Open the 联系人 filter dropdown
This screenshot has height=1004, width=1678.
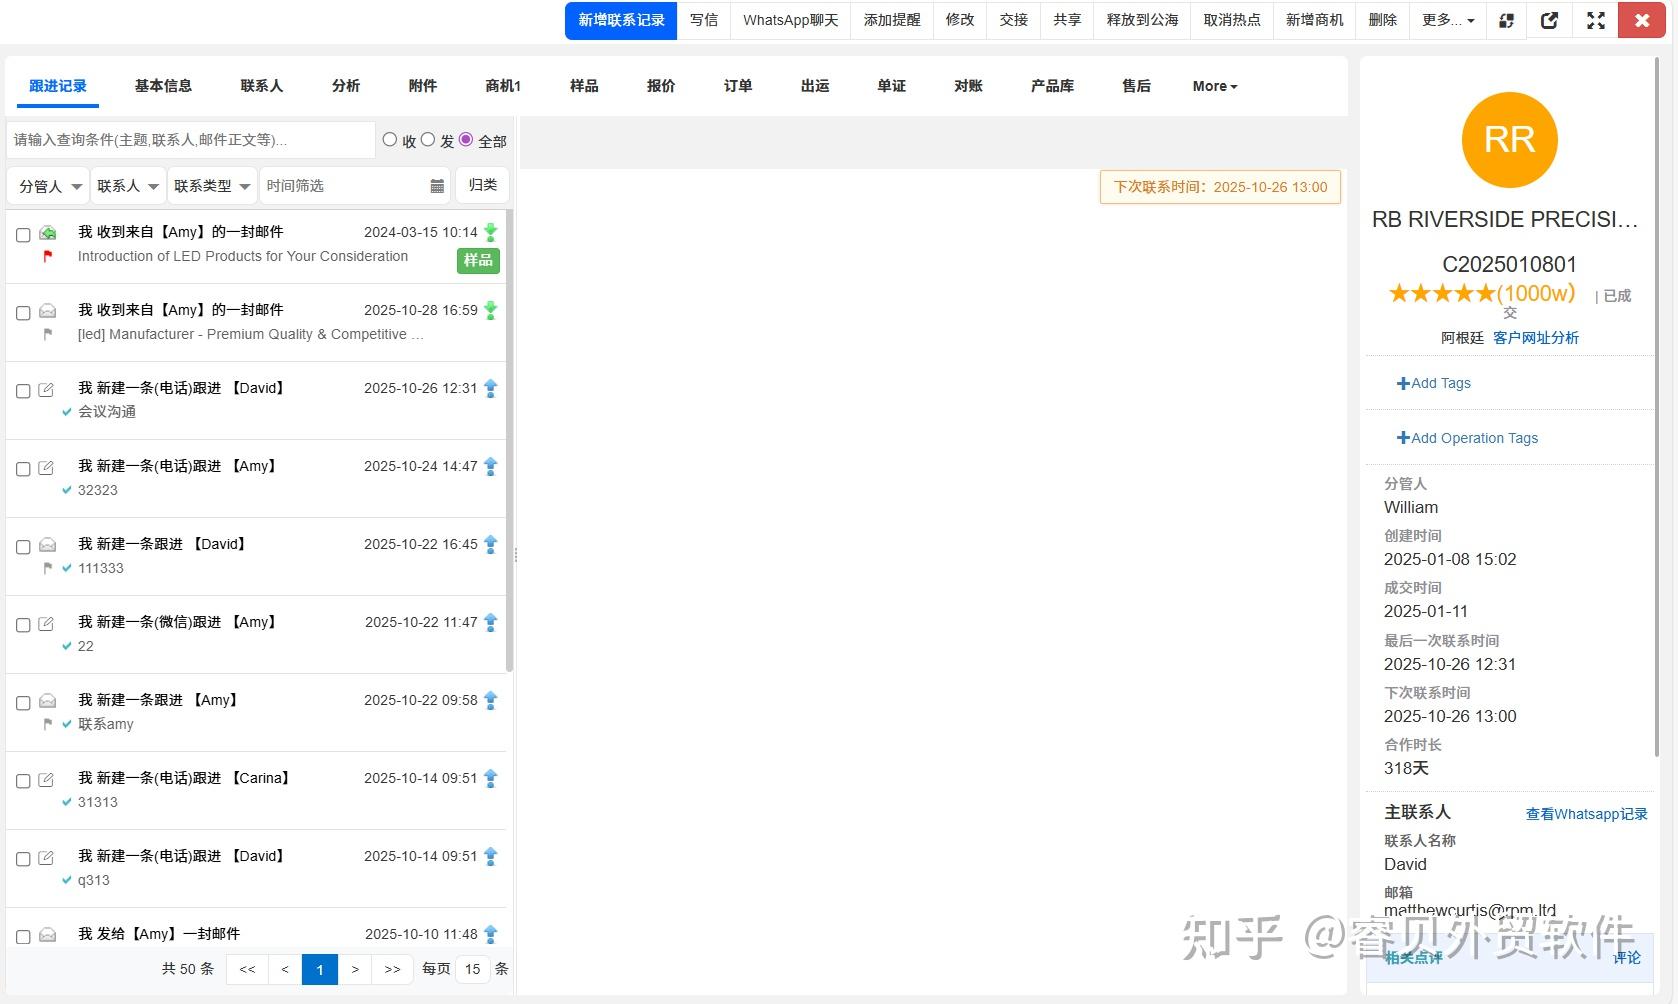[128, 186]
